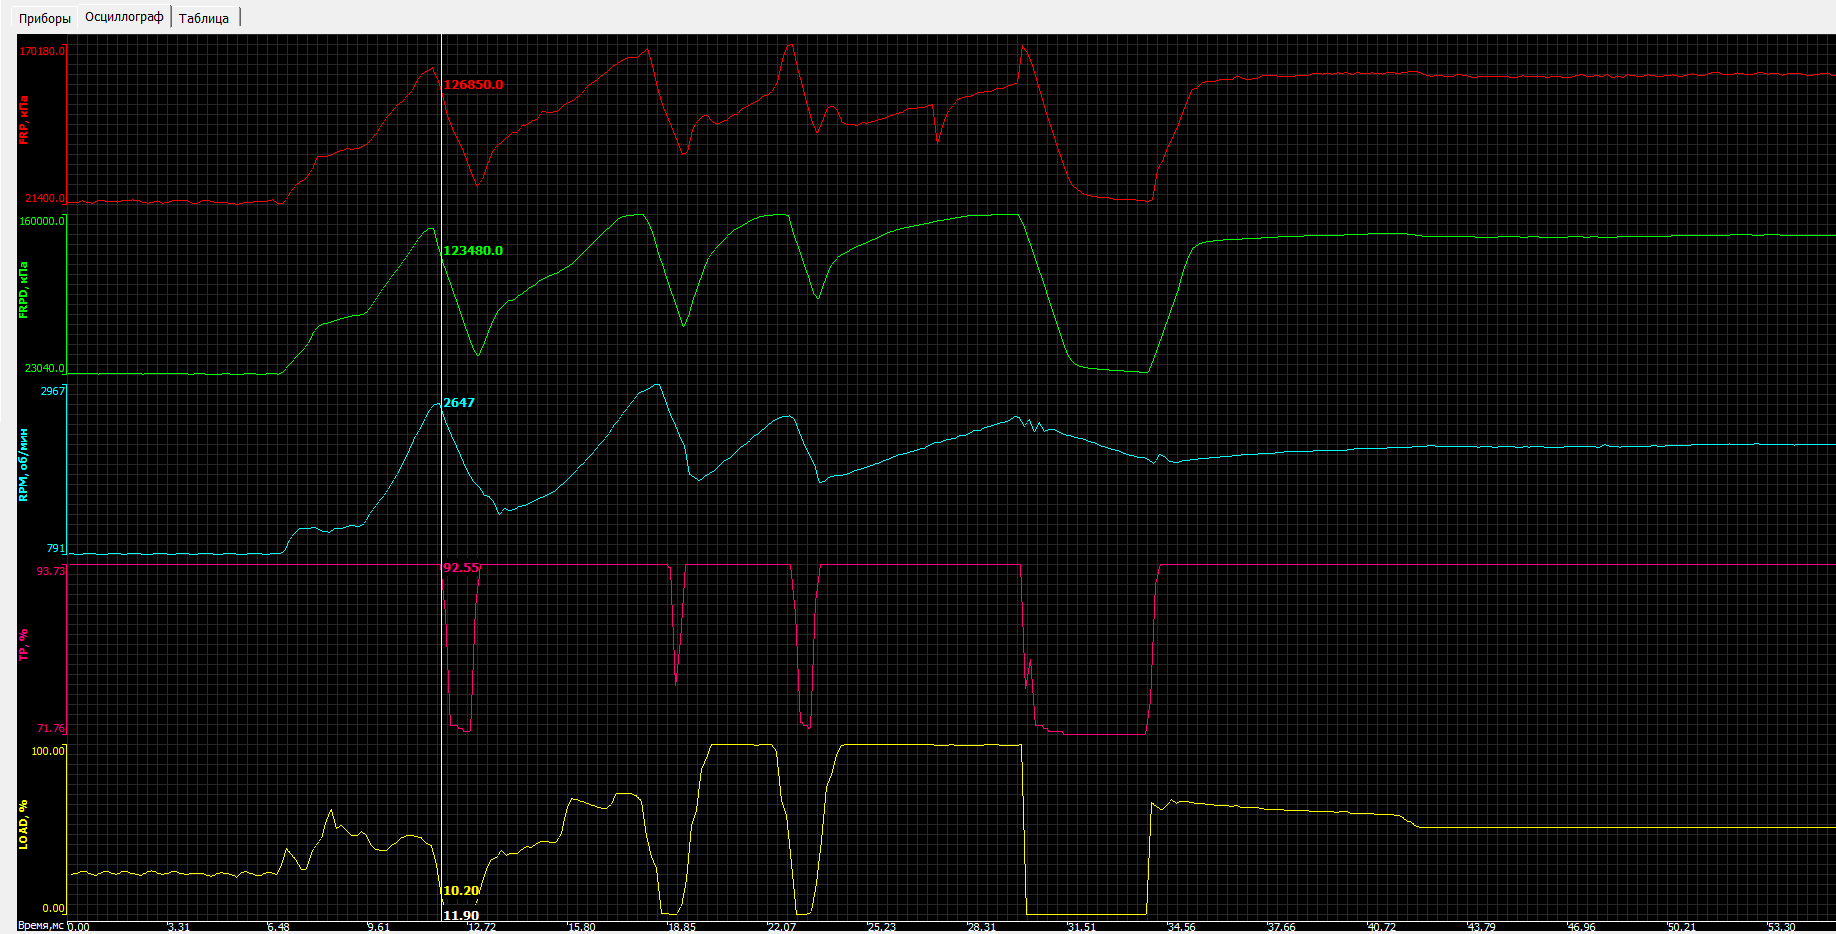Click the FRPD minimum scale value 23040.0
1836x934 pixels.
tap(45, 369)
